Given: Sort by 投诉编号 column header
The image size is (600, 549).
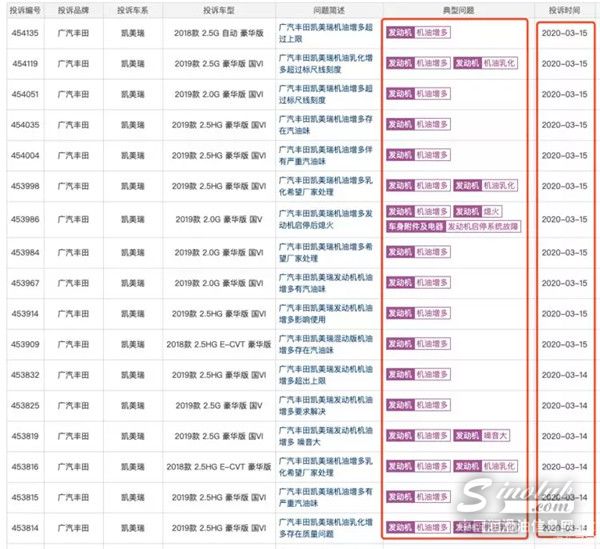Looking at the screenshot, I should (x=28, y=9).
